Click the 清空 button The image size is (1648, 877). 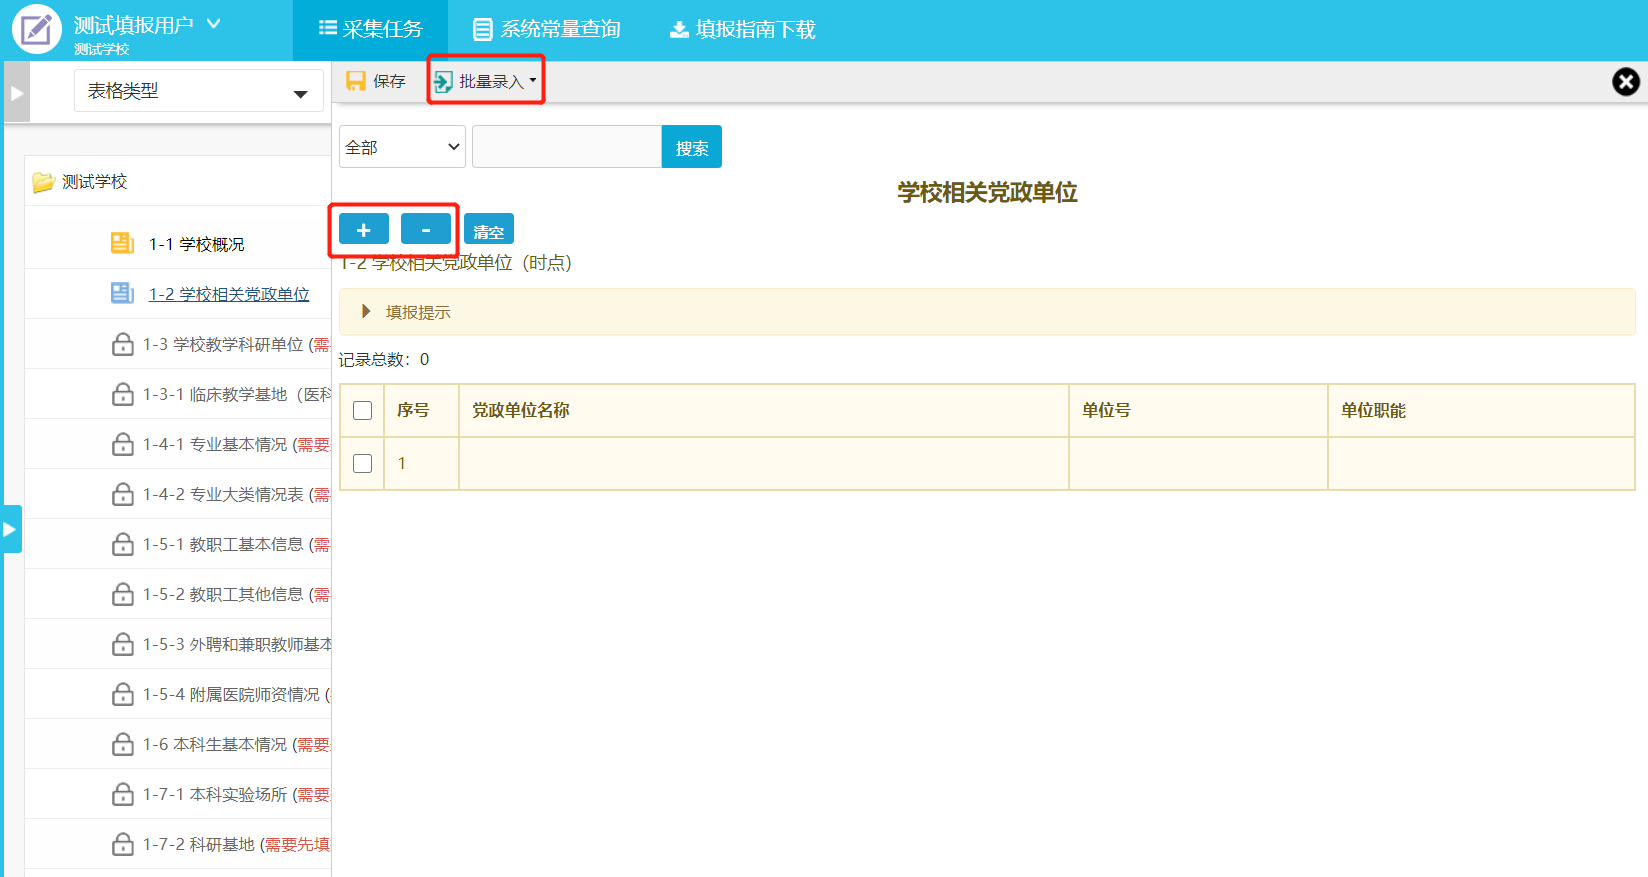(488, 230)
